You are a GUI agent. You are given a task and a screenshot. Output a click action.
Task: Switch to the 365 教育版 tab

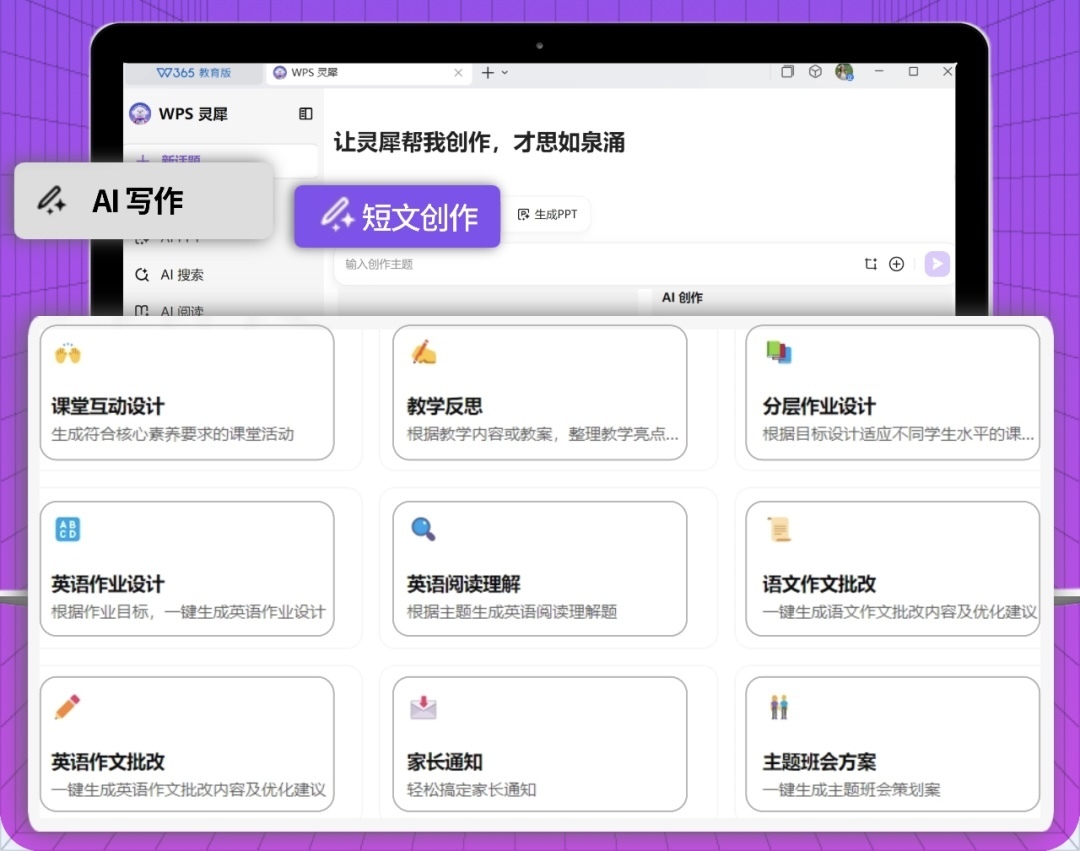point(194,73)
